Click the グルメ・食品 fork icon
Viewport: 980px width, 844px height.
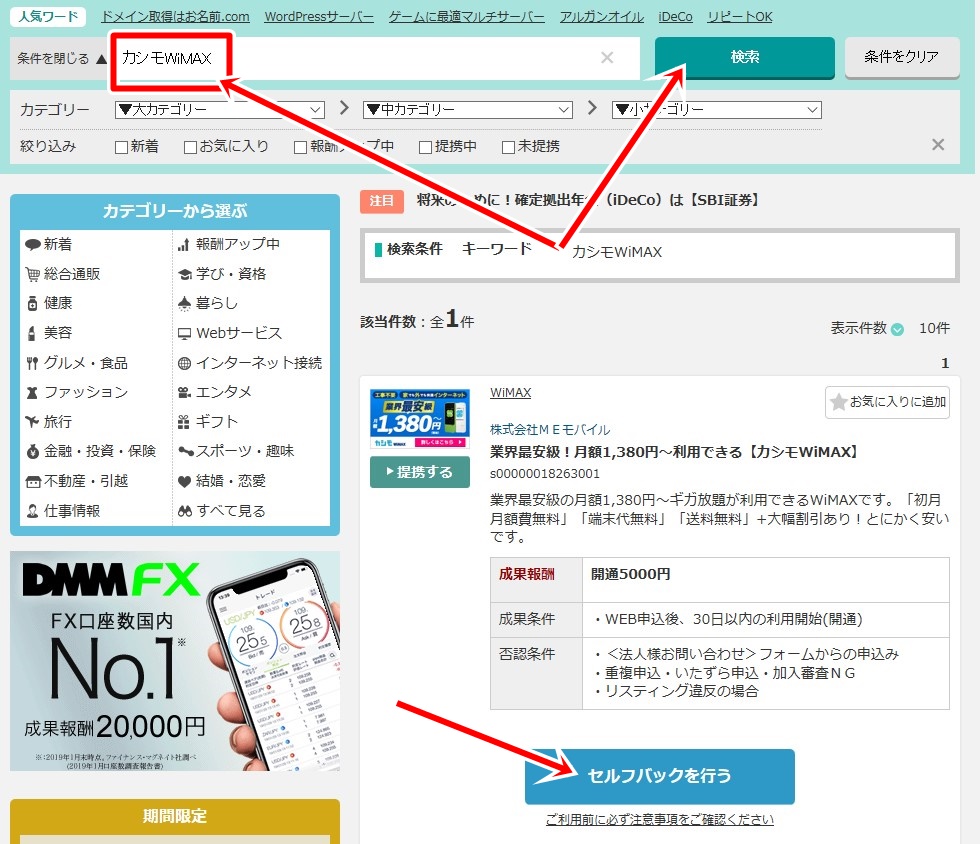pyautogui.click(x=32, y=363)
